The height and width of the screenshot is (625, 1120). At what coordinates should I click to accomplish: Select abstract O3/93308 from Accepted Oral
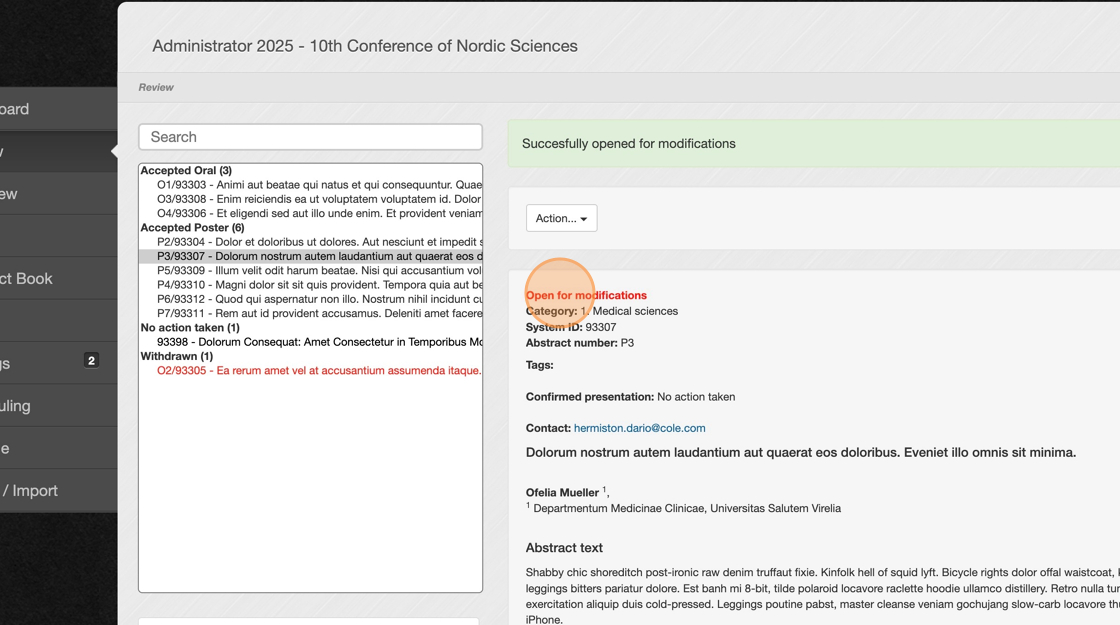318,199
